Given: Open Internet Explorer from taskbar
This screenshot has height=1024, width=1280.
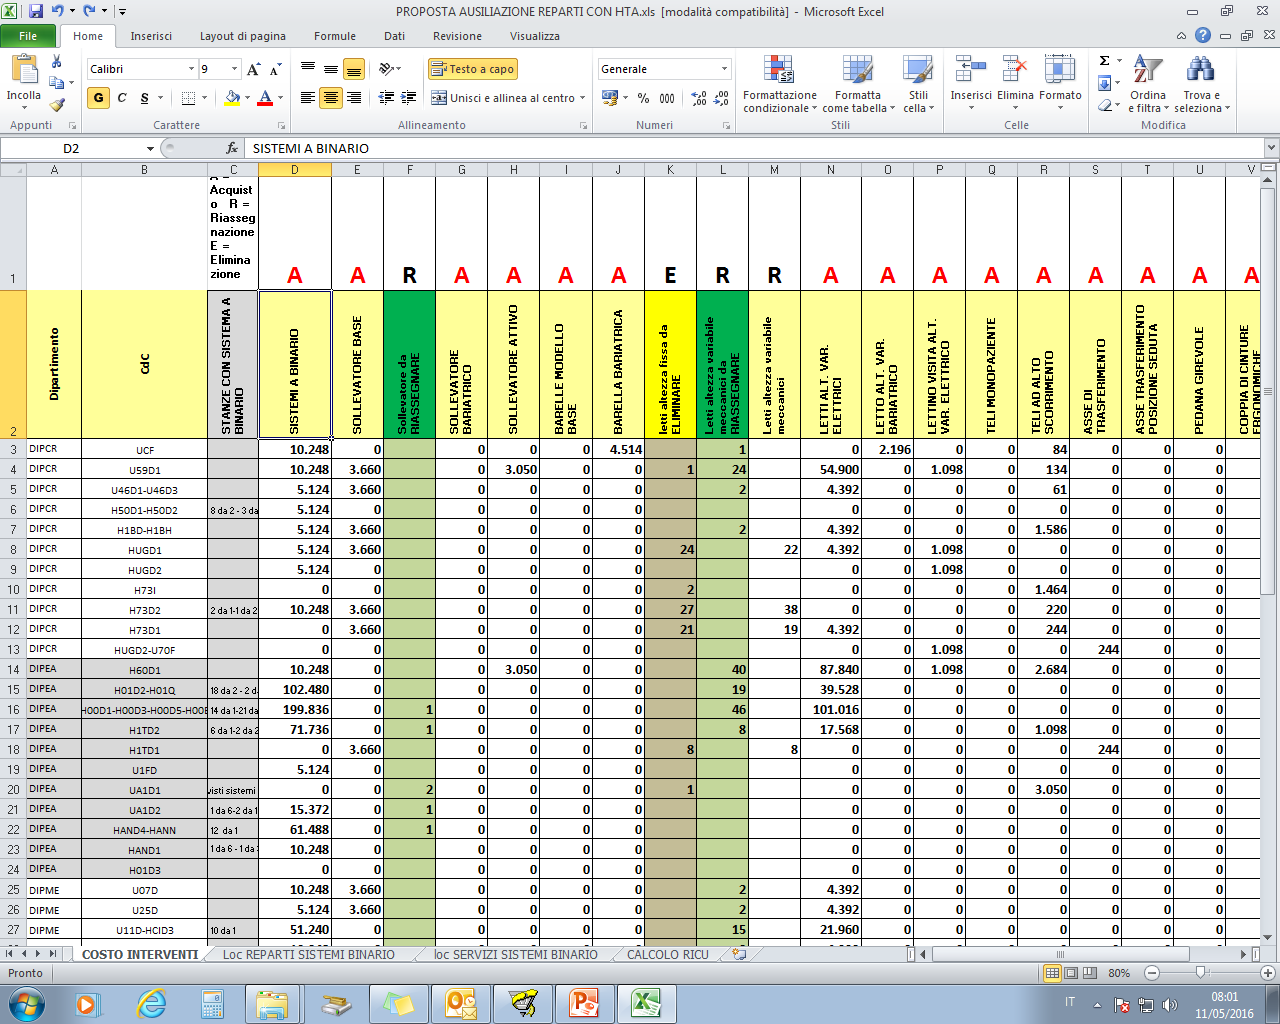Looking at the screenshot, I should point(152,1003).
